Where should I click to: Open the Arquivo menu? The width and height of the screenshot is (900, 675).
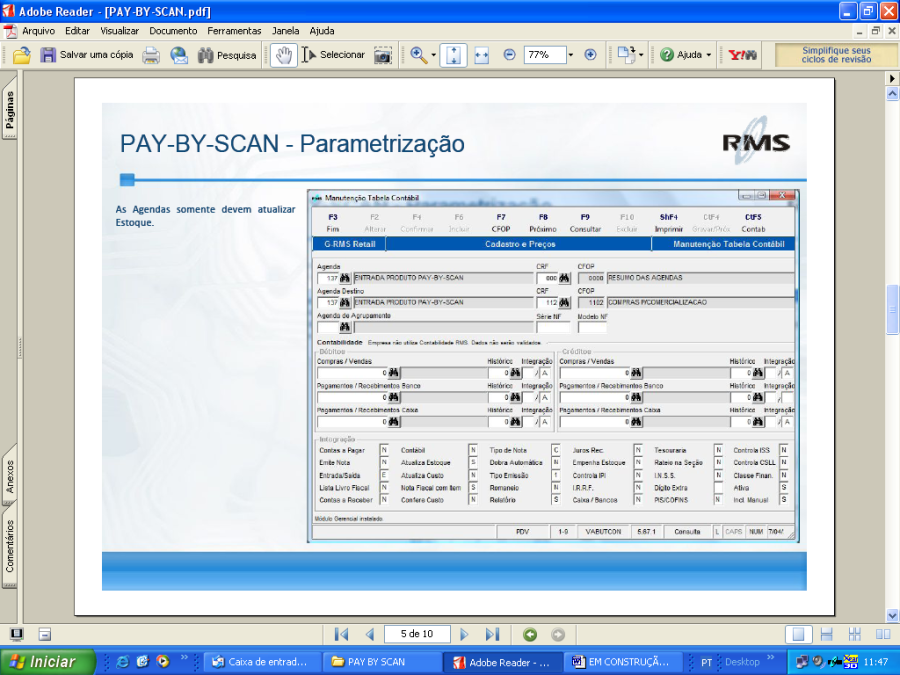(x=38, y=31)
